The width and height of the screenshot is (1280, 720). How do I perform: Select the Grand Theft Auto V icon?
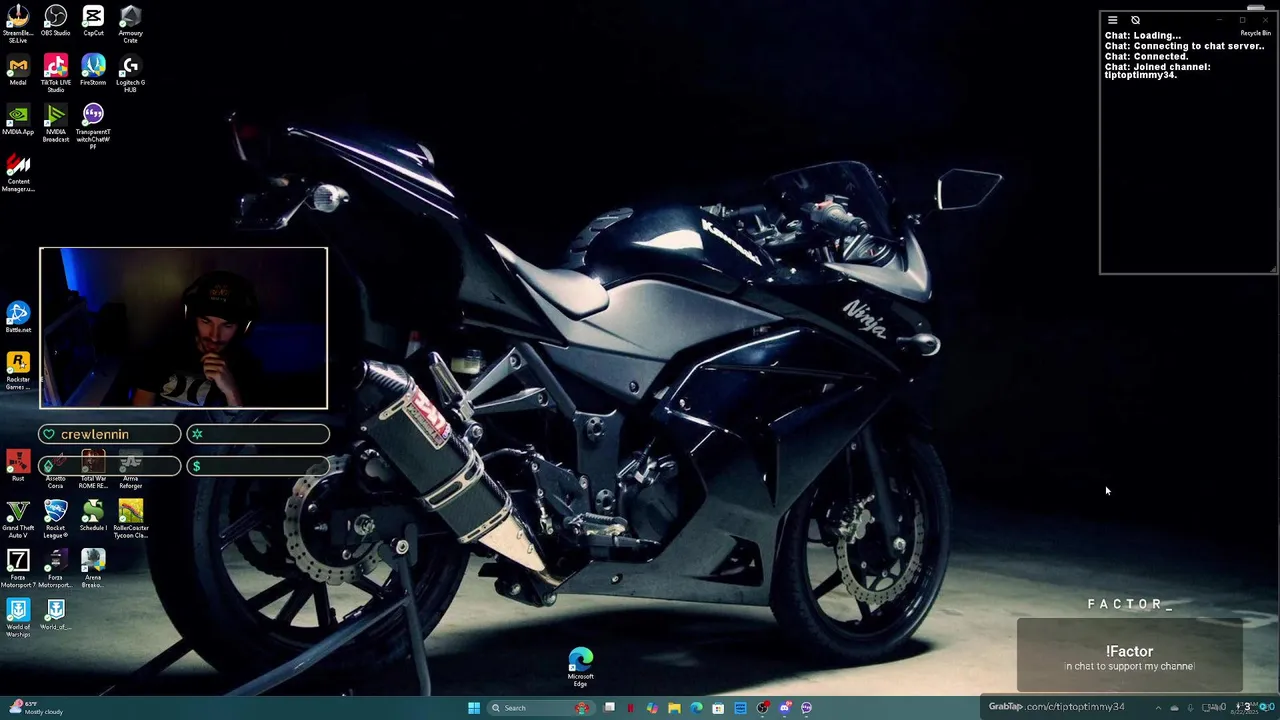pos(18,520)
